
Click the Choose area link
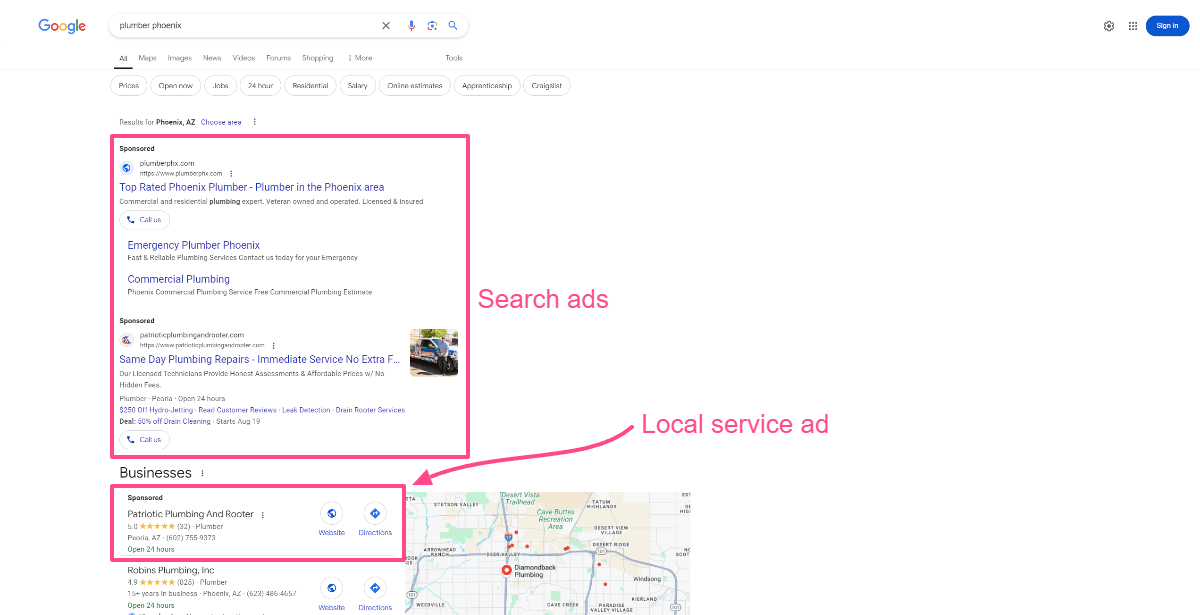click(221, 122)
